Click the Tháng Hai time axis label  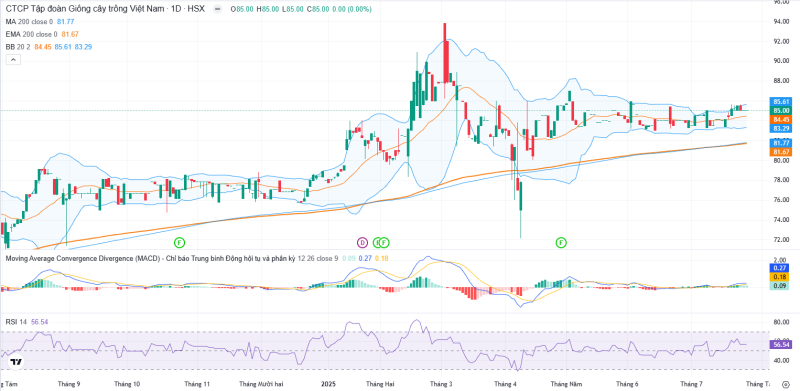point(380,384)
